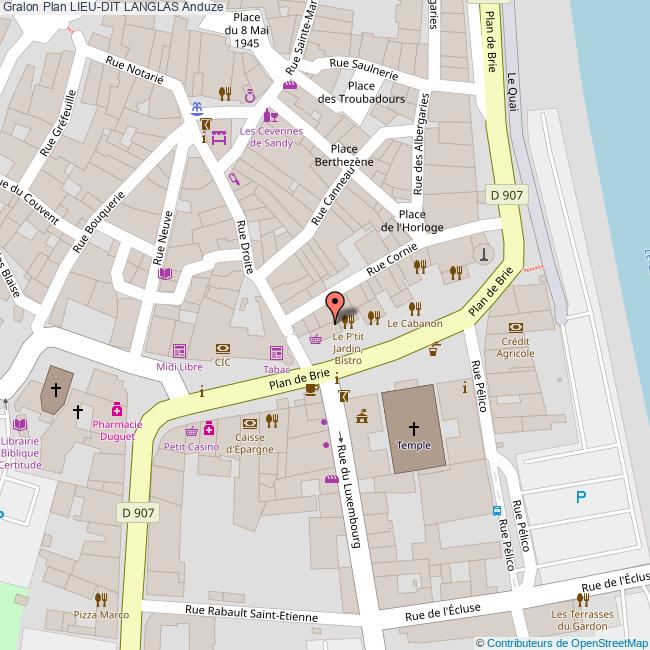Click the blue fountain icon
Screen dimensions: 650x650
(x=198, y=108)
